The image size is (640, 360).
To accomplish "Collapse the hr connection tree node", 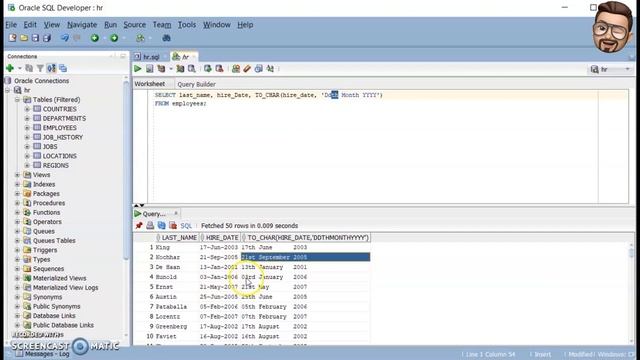I will pyautogui.click(x=8, y=90).
